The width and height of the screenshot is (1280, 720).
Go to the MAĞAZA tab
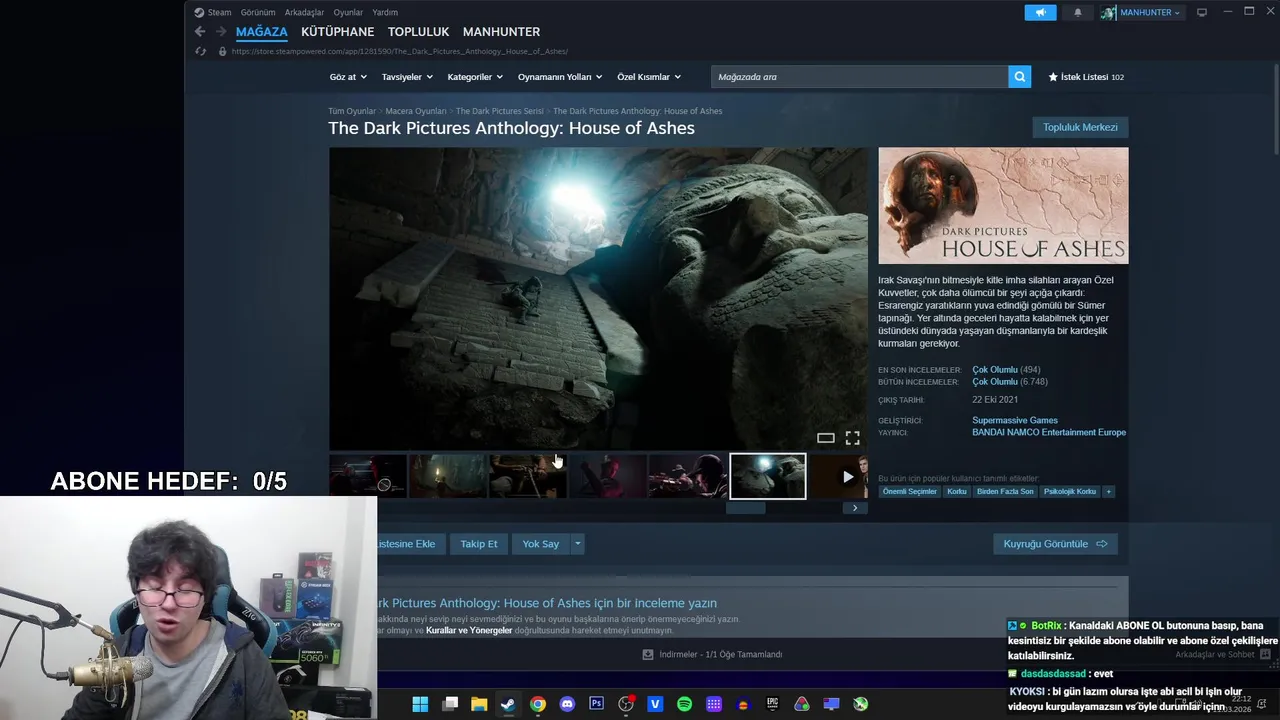261,32
